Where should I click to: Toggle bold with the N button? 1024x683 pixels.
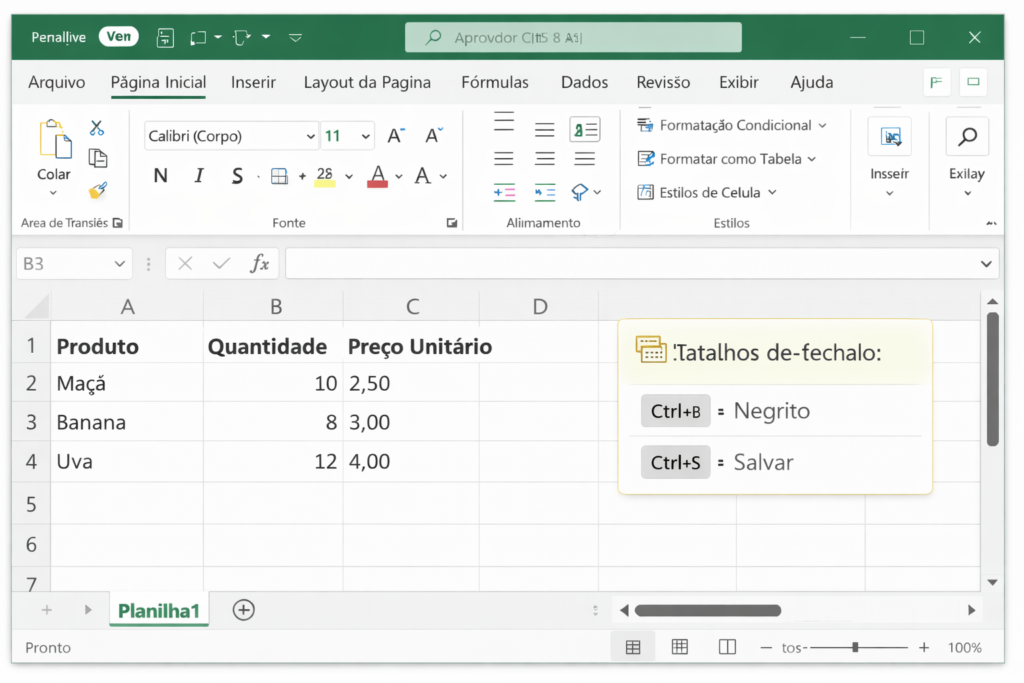[x=160, y=177]
